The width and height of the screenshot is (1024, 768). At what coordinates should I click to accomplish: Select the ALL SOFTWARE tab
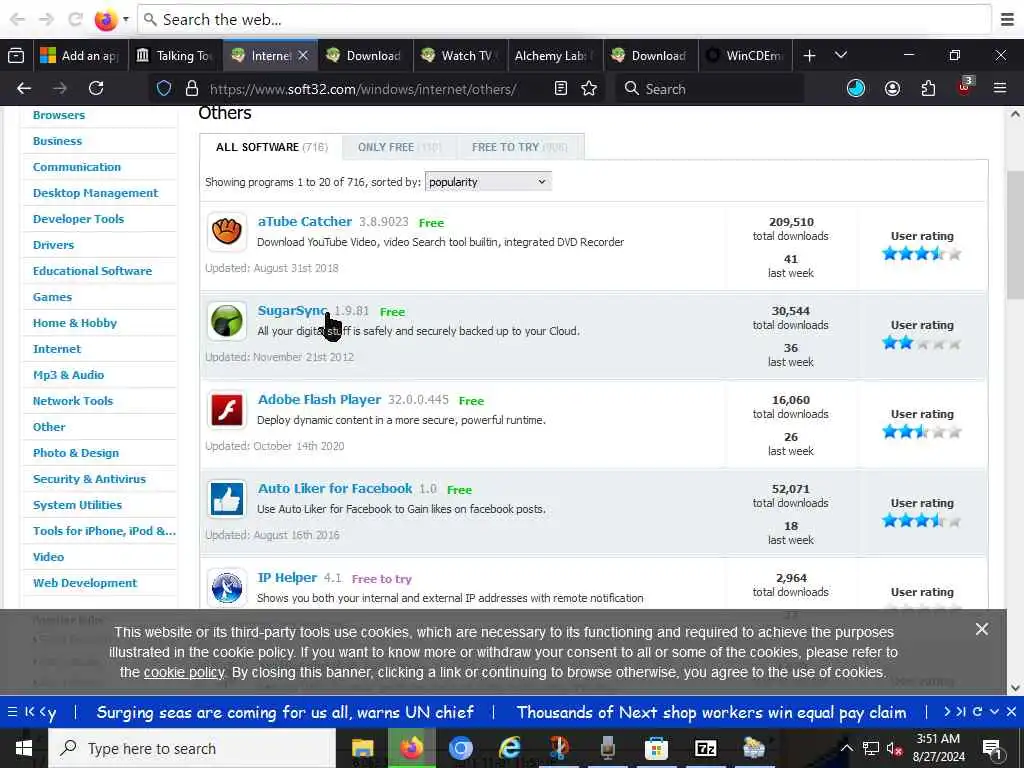pos(271,147)
